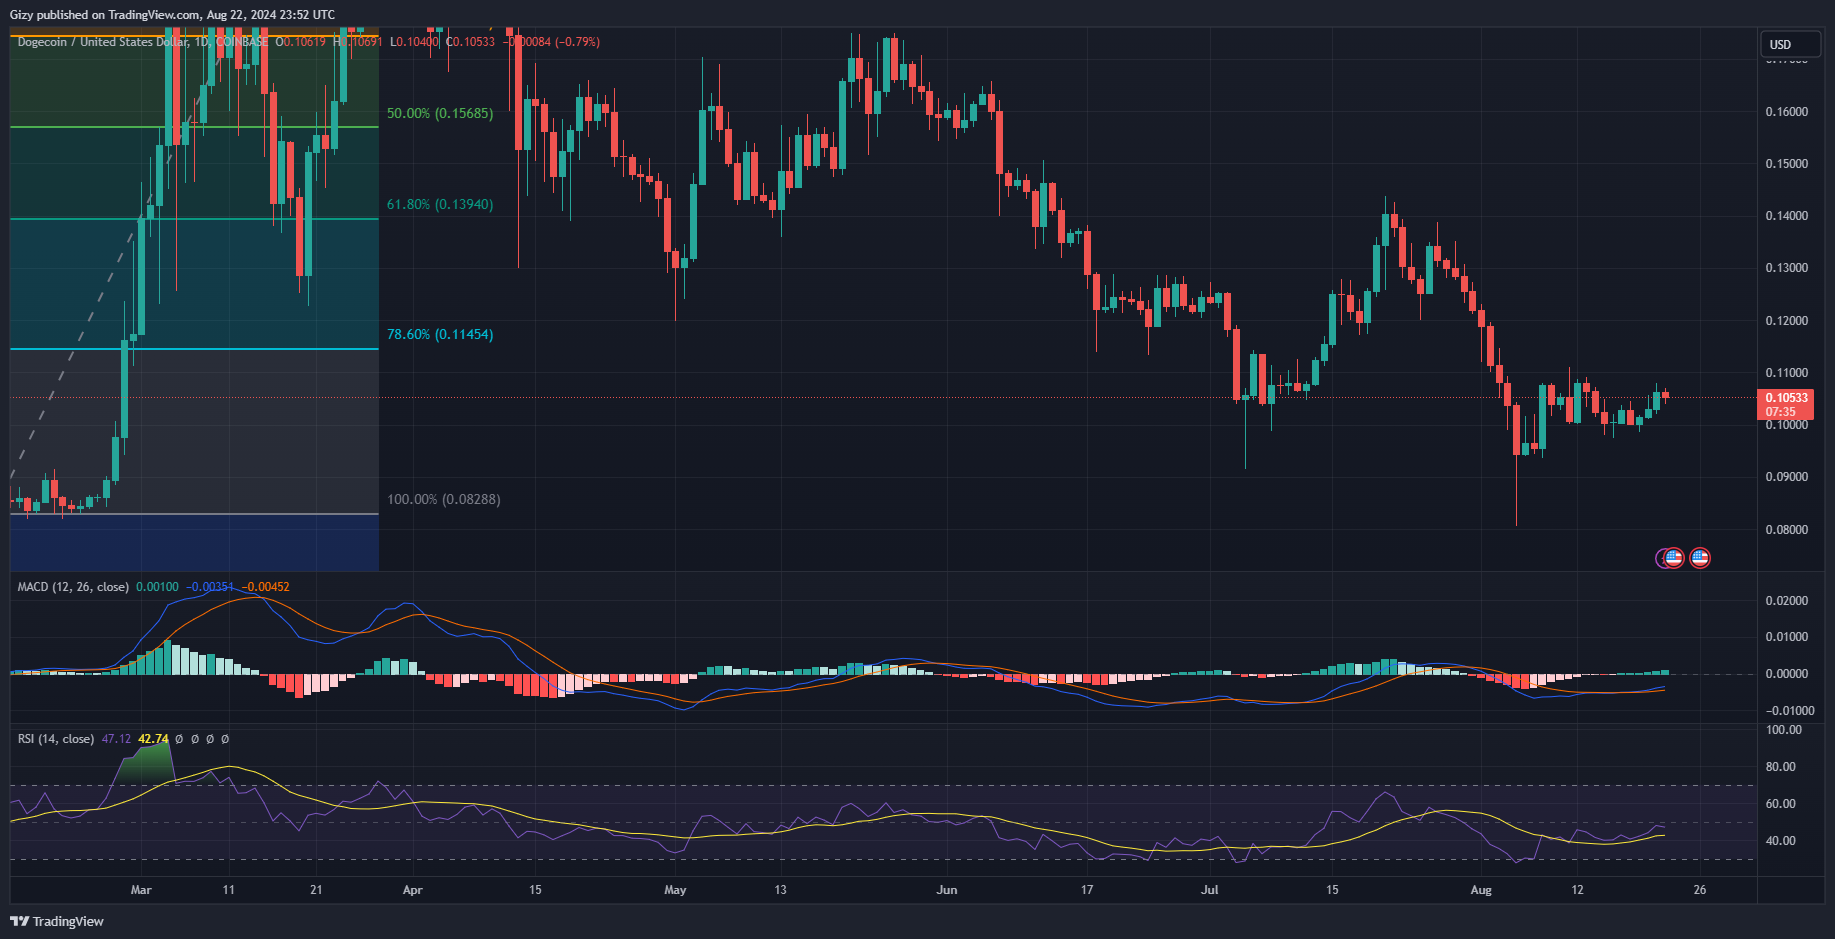Select the RSI (14, close) indicator title
The image size is (1835, 939).
tap(56, 739)
